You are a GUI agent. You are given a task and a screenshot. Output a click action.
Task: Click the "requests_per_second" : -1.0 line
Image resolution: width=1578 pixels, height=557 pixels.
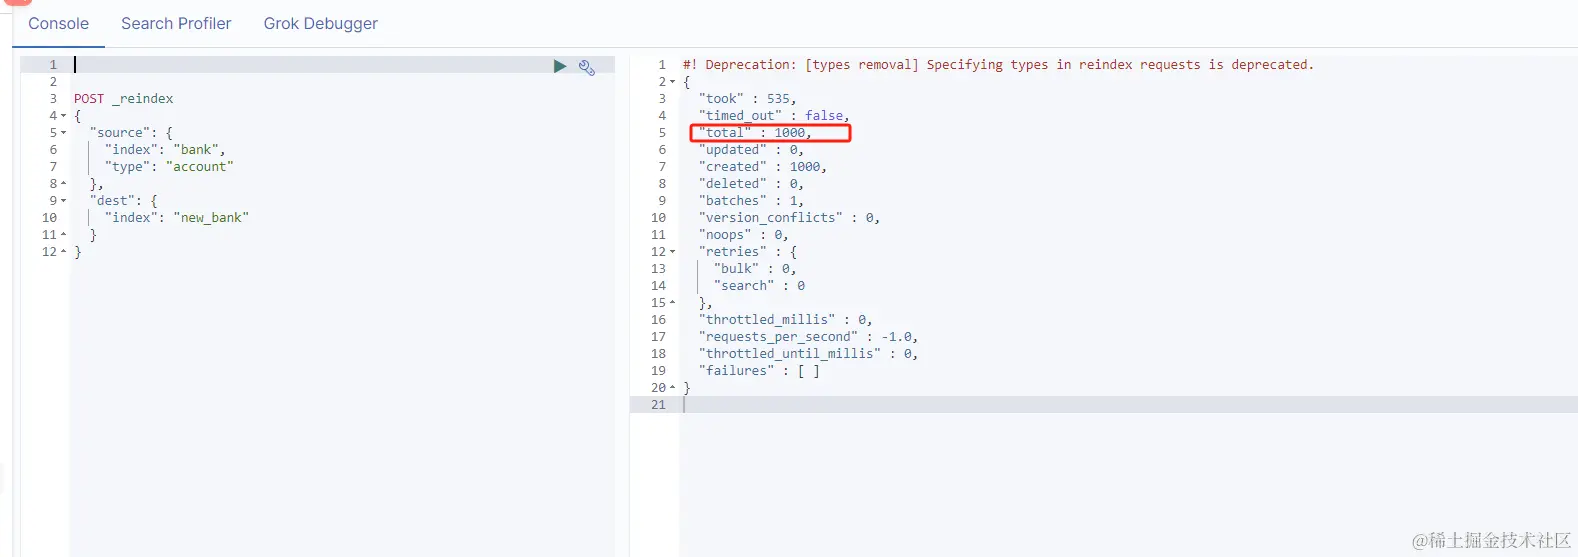click(808, 337)
